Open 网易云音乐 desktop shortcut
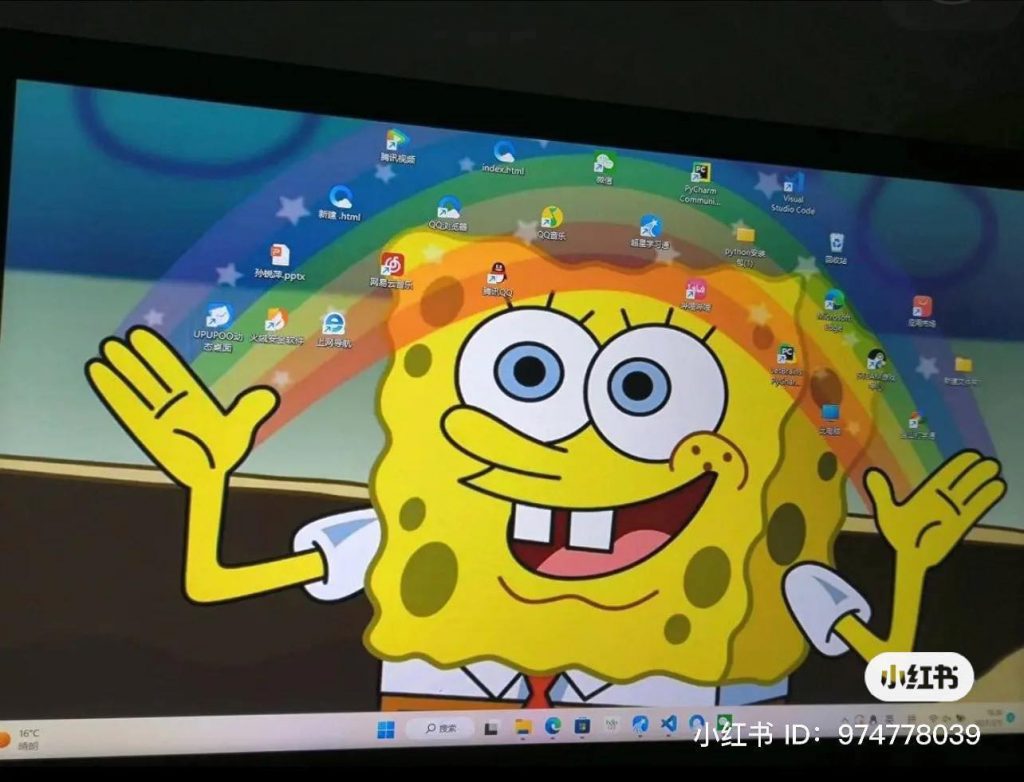Viewport: 1024px width, 782px height. [x=392, y=265]
